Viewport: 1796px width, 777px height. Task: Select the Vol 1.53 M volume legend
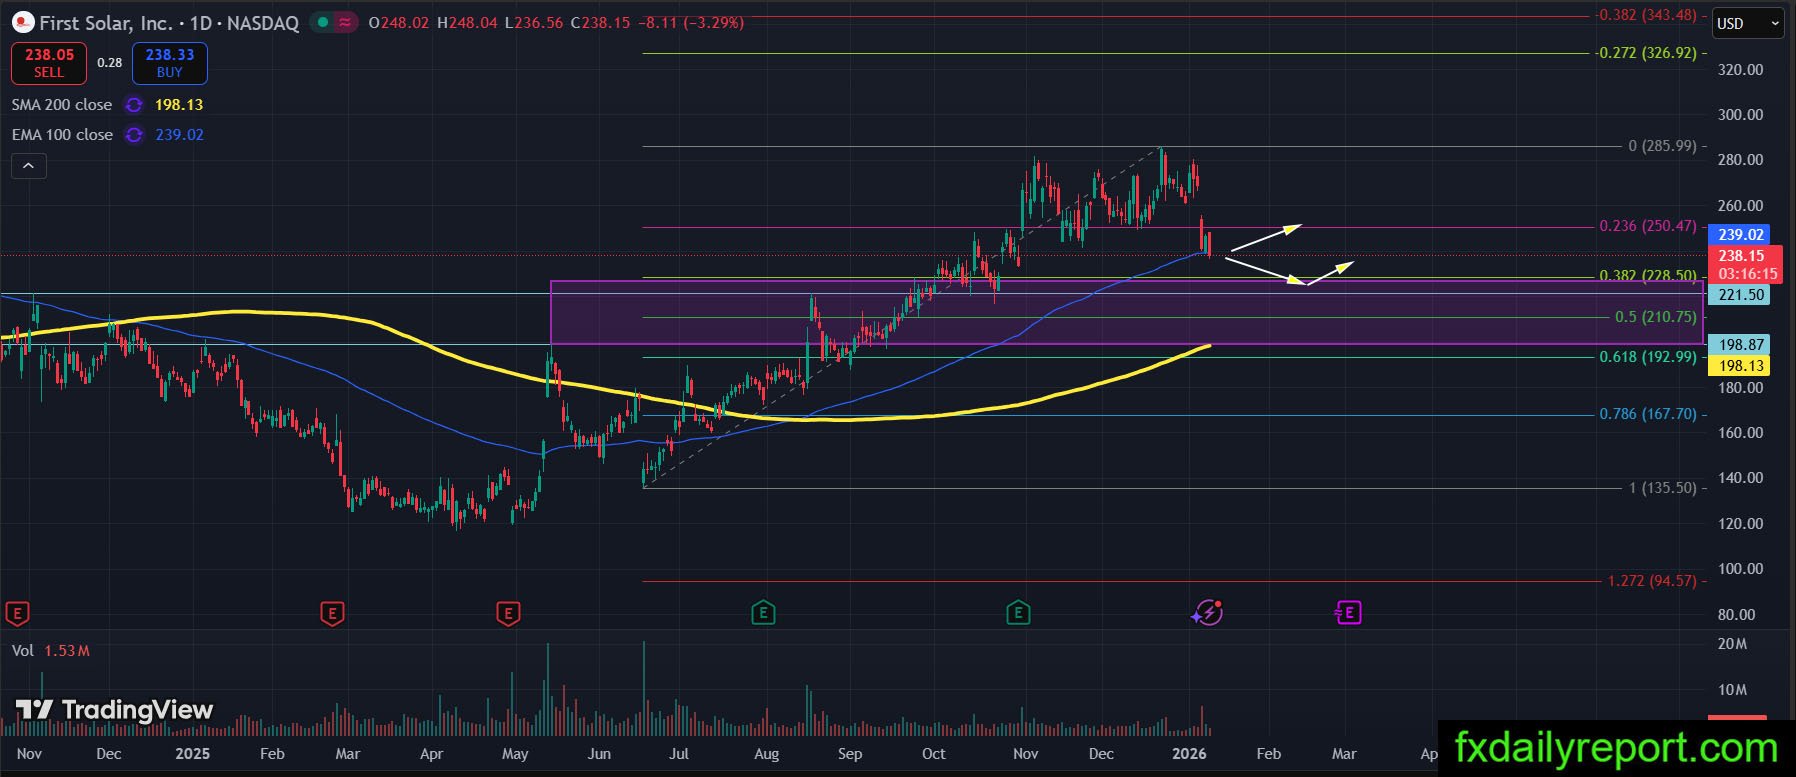[x=51, y=651]
